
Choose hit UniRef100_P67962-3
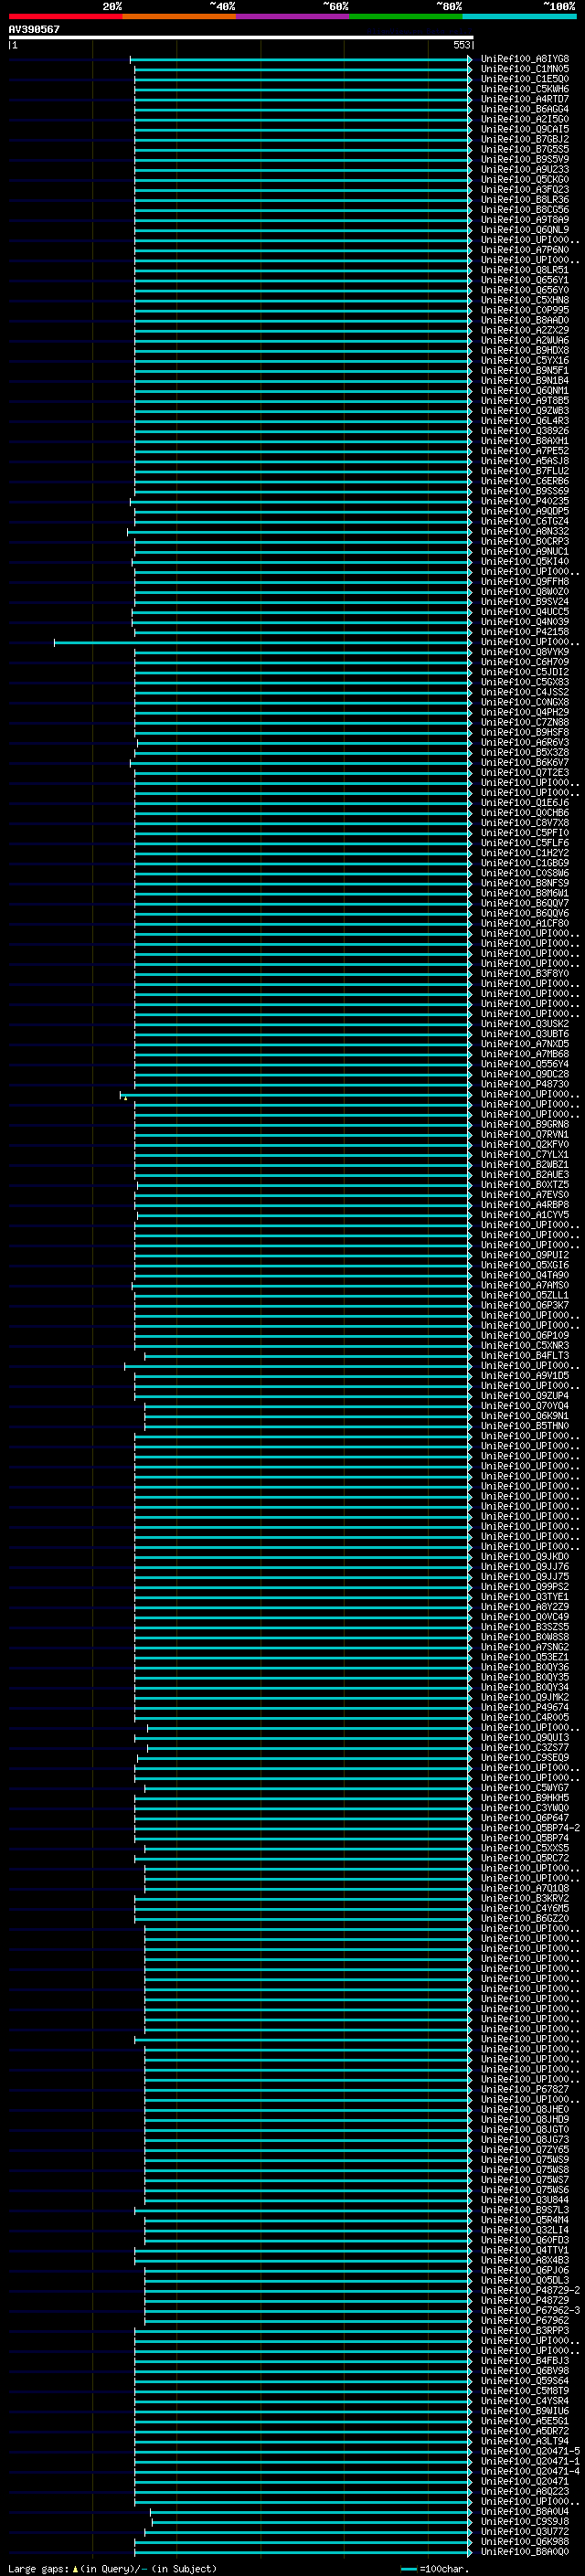pos(530,2312)
